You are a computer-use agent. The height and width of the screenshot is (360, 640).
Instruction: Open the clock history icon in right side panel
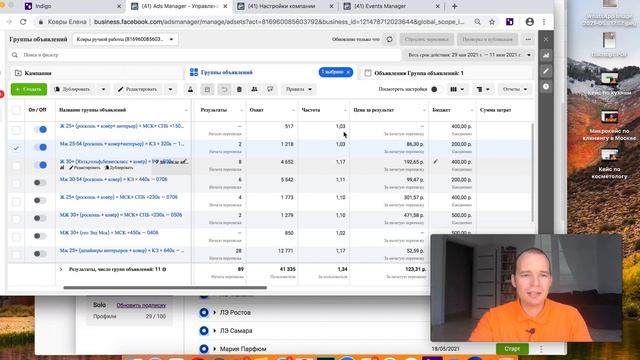point(546,87)
